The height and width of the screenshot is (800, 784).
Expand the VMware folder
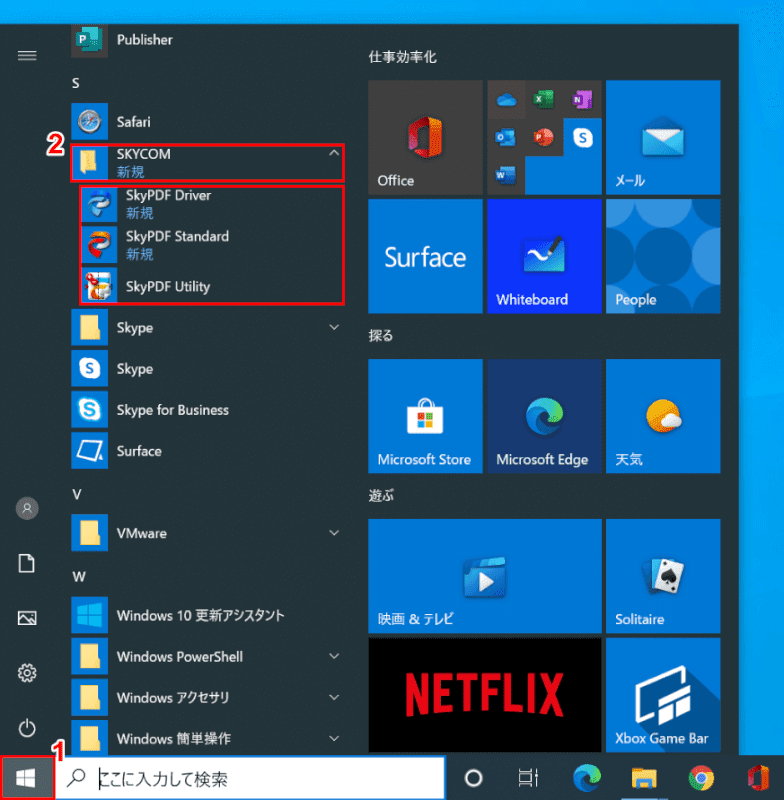click(x=334, y=533)
